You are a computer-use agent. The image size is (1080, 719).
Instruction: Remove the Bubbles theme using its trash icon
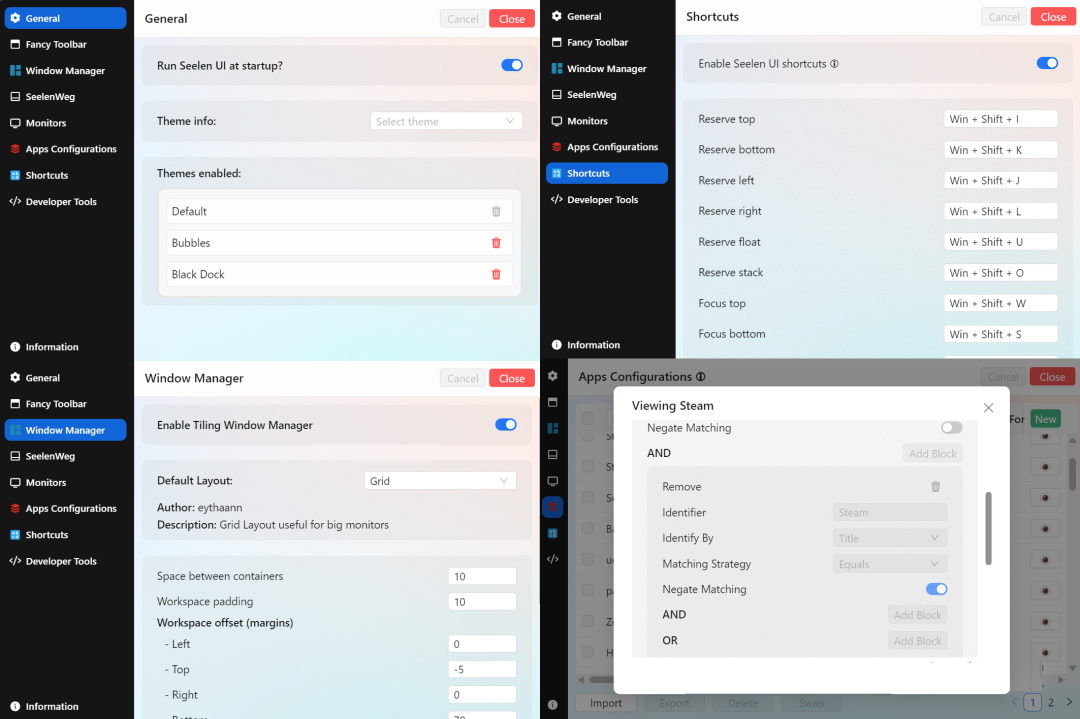click(496, 242)
